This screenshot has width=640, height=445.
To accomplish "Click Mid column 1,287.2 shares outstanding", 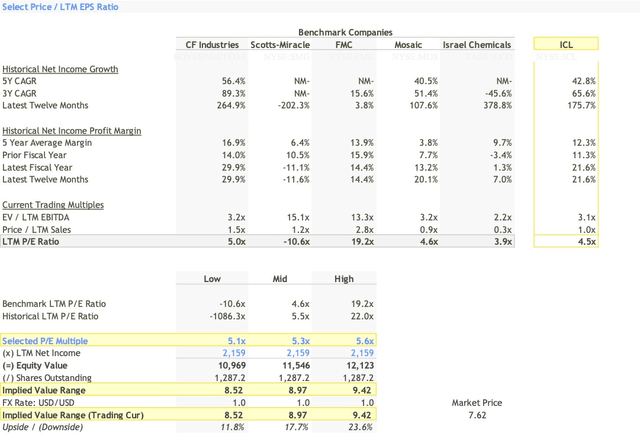I will coord(294,378).
